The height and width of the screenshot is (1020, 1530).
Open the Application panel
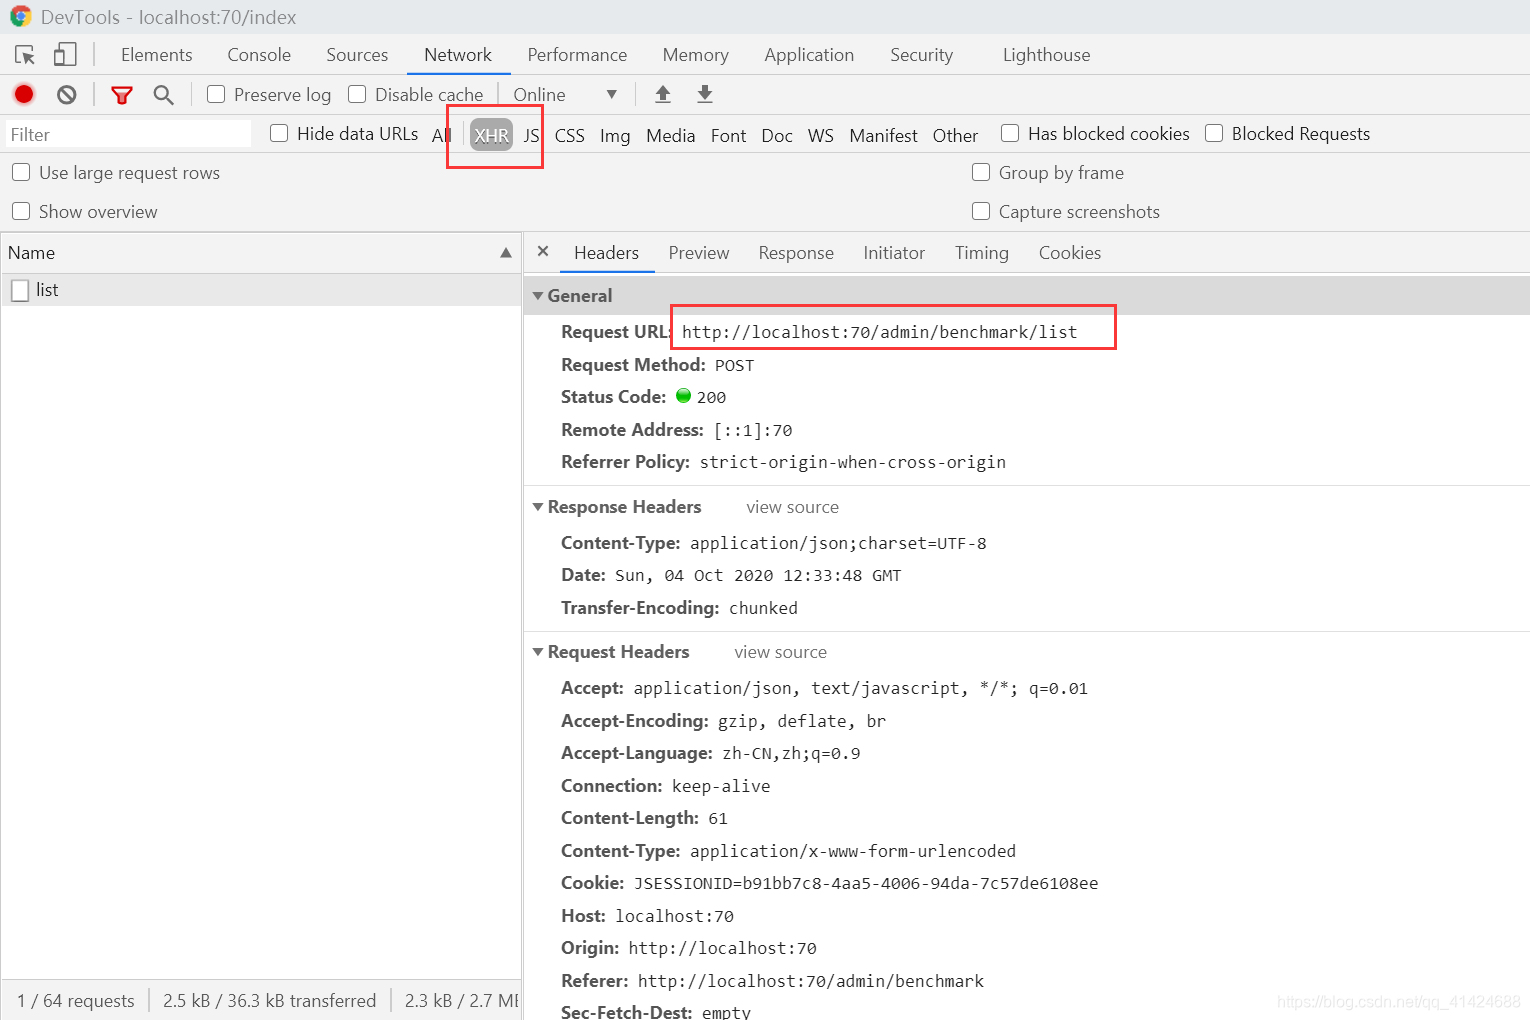(809, 55)
